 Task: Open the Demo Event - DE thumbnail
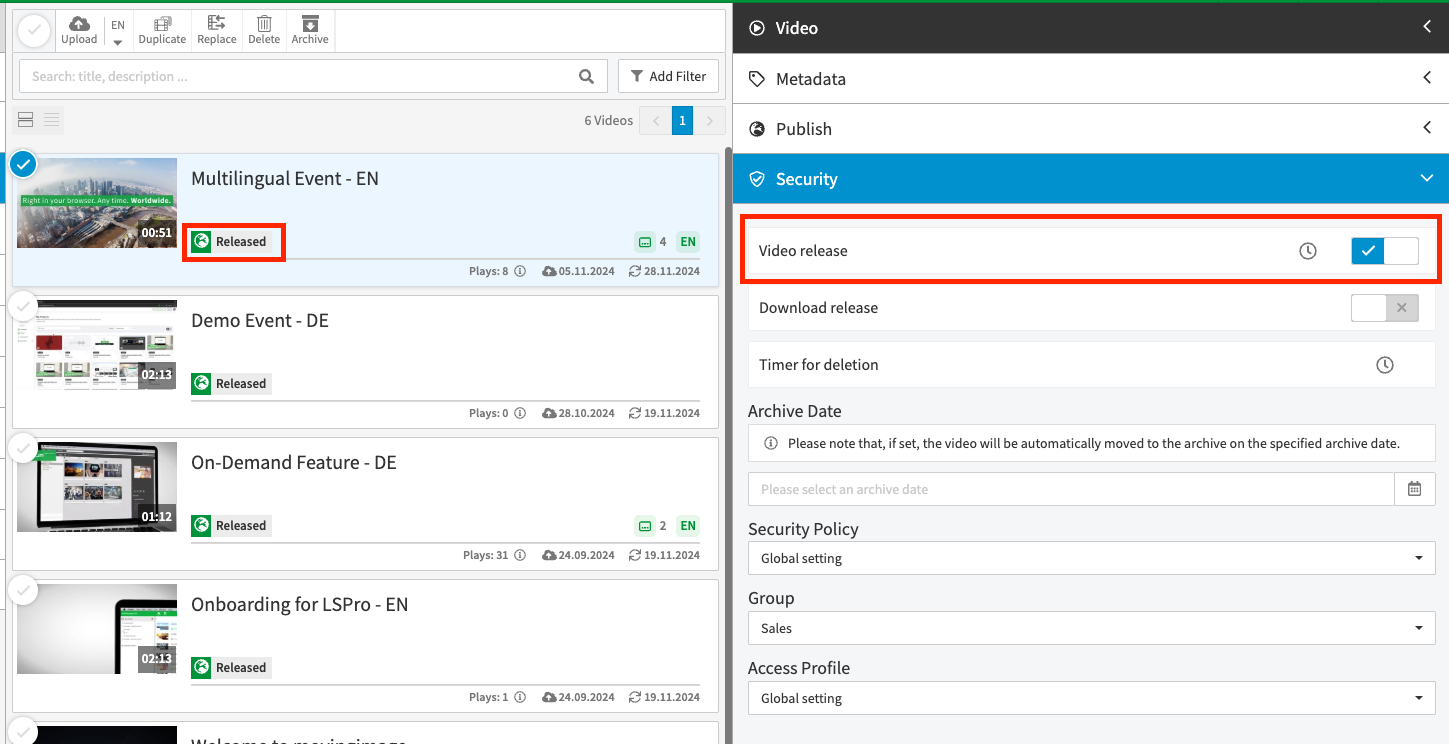(97, 345)
